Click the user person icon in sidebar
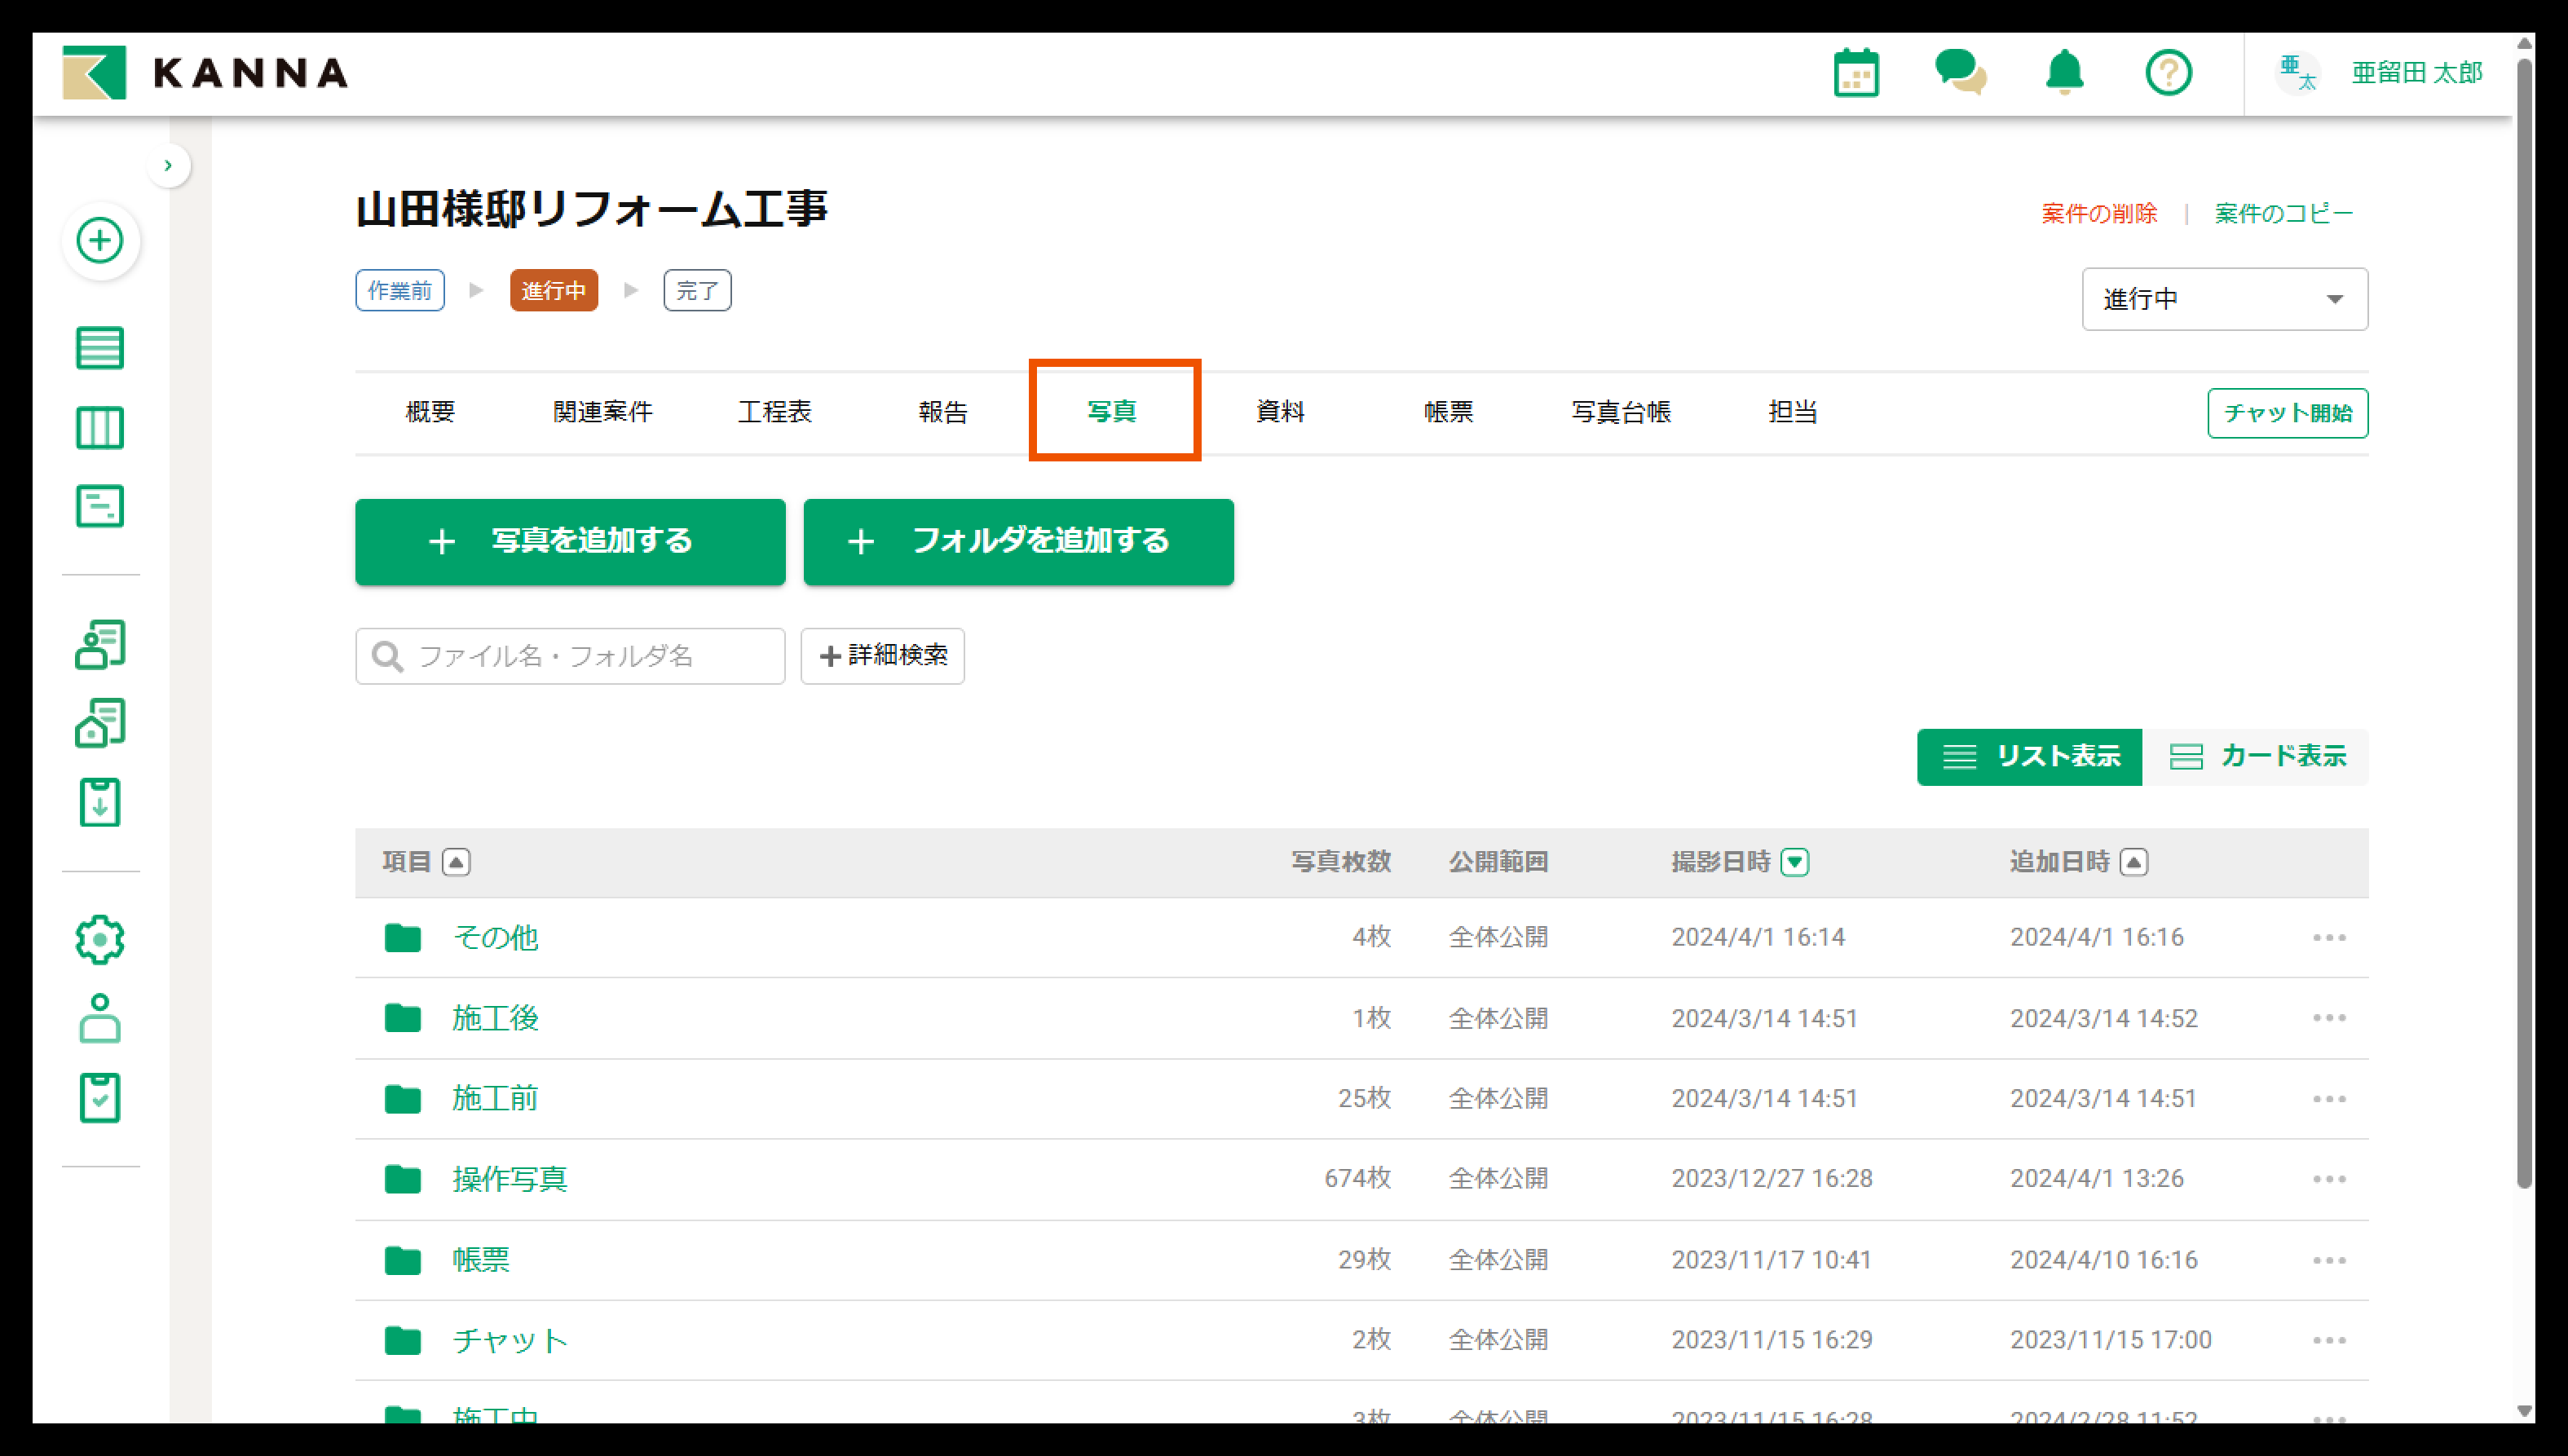Screen dimensions: 2568x1456 click(x=100, y=1019)
